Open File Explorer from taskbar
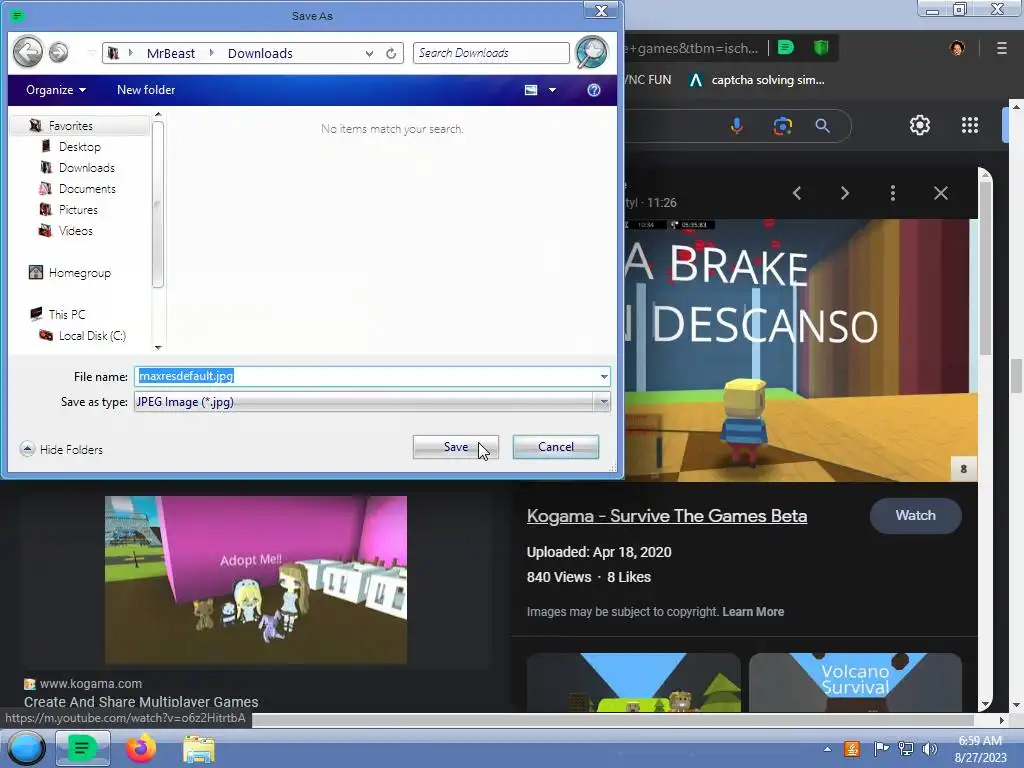This screenshot has height=768, width=1024. pyautogui.click(x=199, y=749)
